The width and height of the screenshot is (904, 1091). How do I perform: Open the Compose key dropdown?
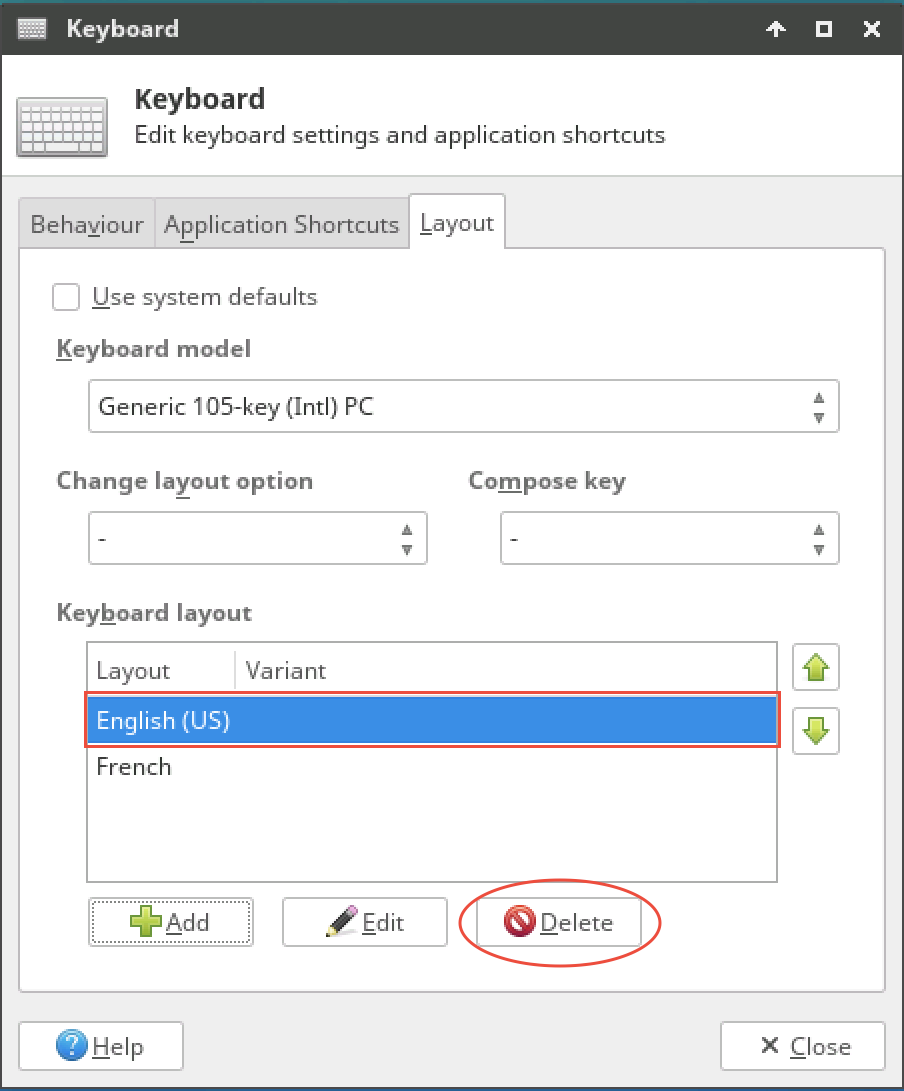pos(669,538)
